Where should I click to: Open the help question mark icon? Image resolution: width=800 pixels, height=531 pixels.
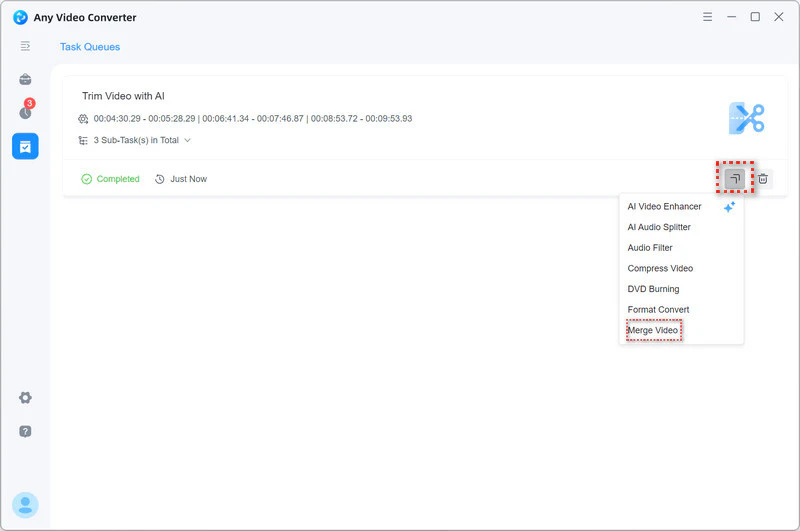pyautogui.click(x=25, y=432)
